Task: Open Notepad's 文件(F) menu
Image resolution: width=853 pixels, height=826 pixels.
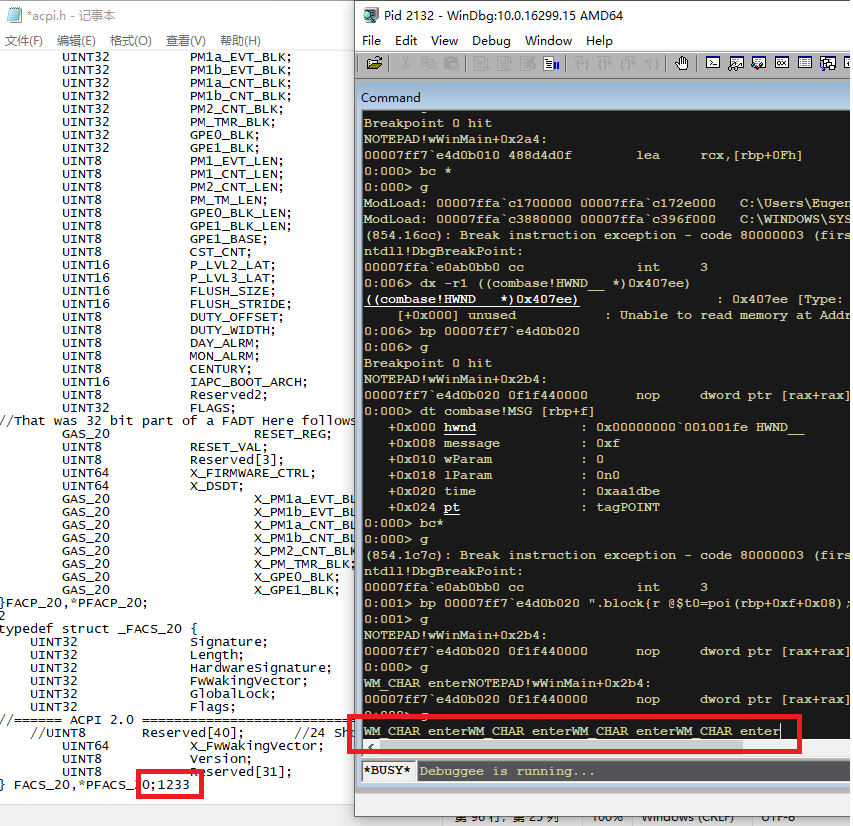Action: [24, 41]
